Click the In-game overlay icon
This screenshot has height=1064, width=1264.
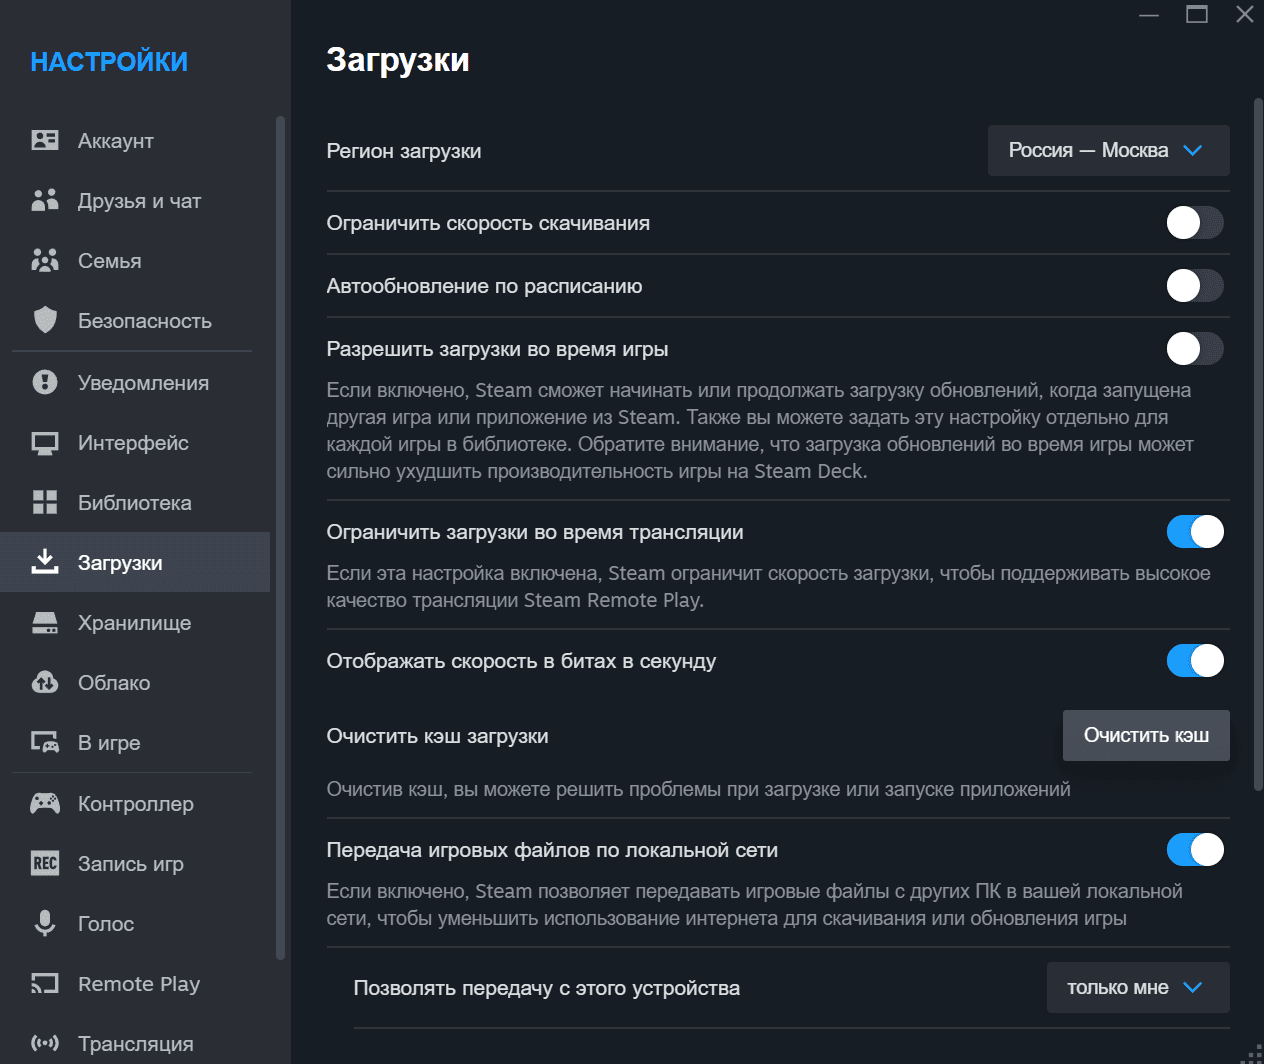point(45,742)
